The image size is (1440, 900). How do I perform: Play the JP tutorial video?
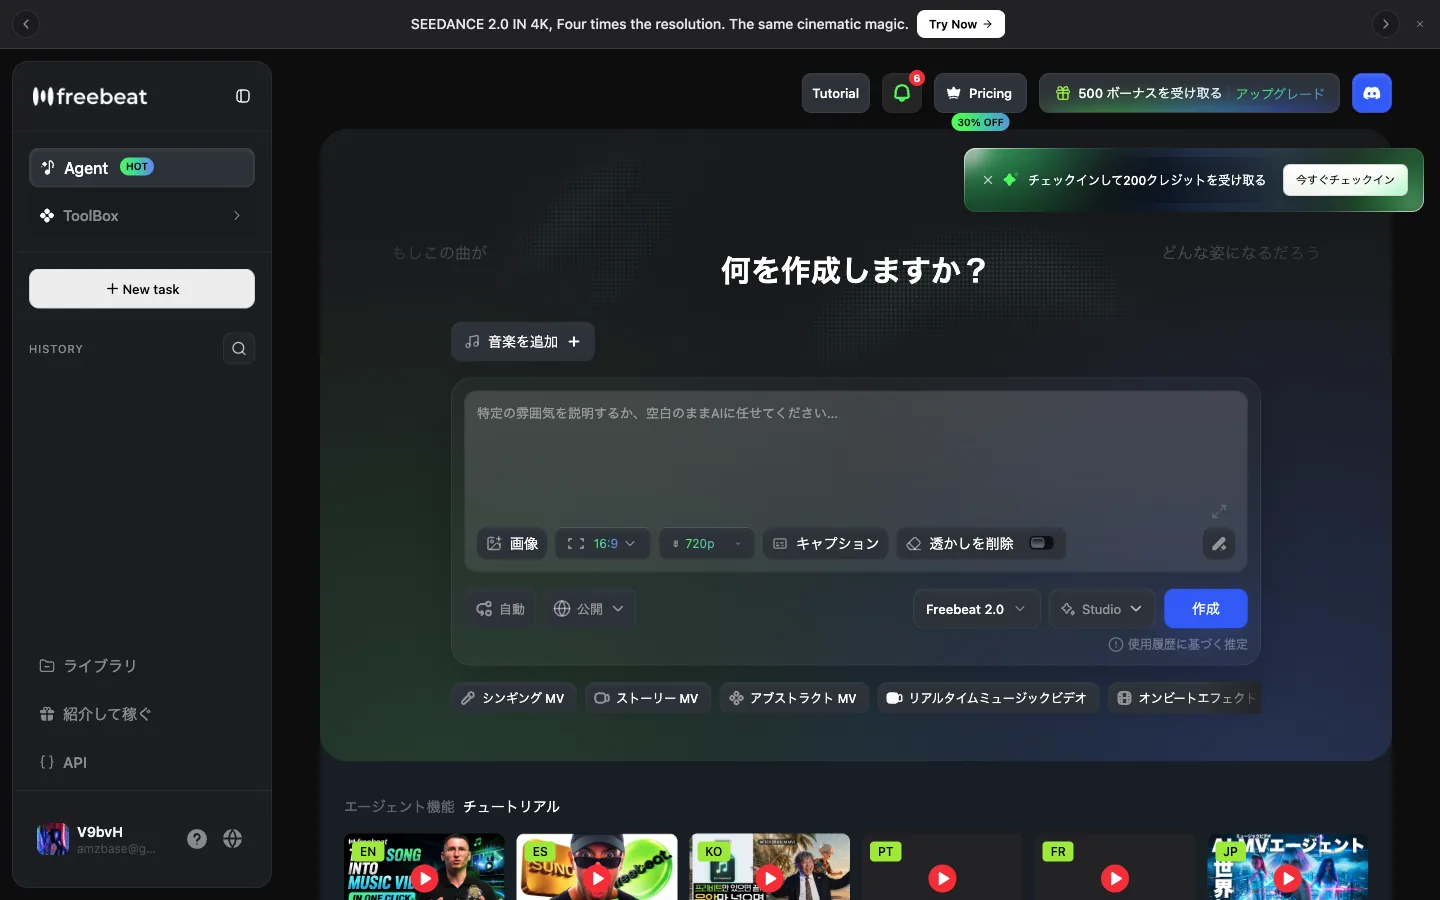click(x=1288, y=878)
